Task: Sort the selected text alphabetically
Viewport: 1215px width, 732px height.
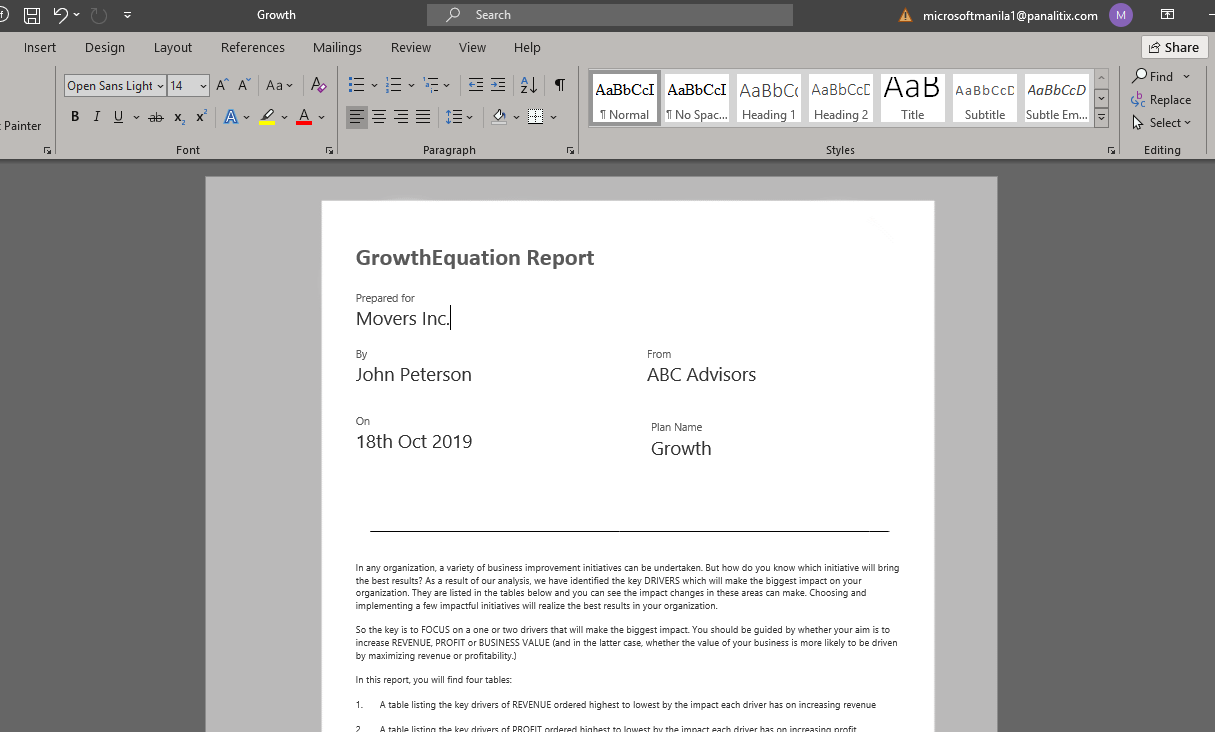Action: coord(529,86)
